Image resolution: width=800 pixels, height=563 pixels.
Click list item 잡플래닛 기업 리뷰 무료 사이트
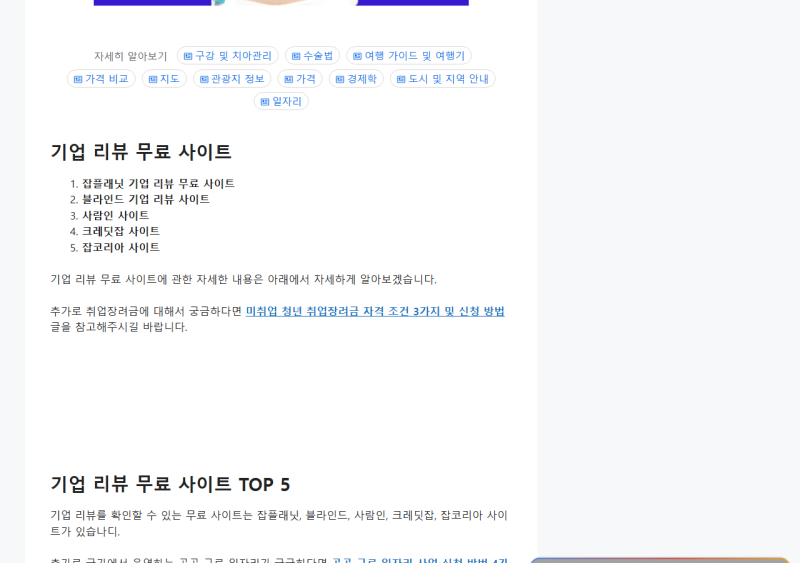158,184
